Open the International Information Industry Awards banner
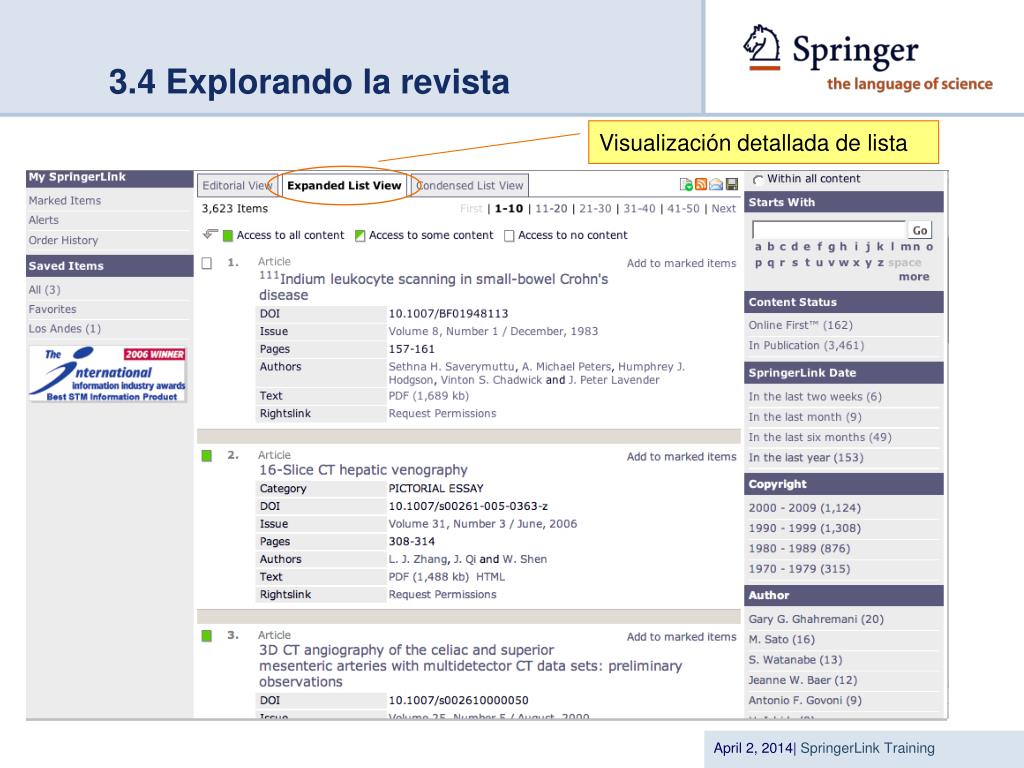The image size is (1024, 768). click(x=108, y=374)
